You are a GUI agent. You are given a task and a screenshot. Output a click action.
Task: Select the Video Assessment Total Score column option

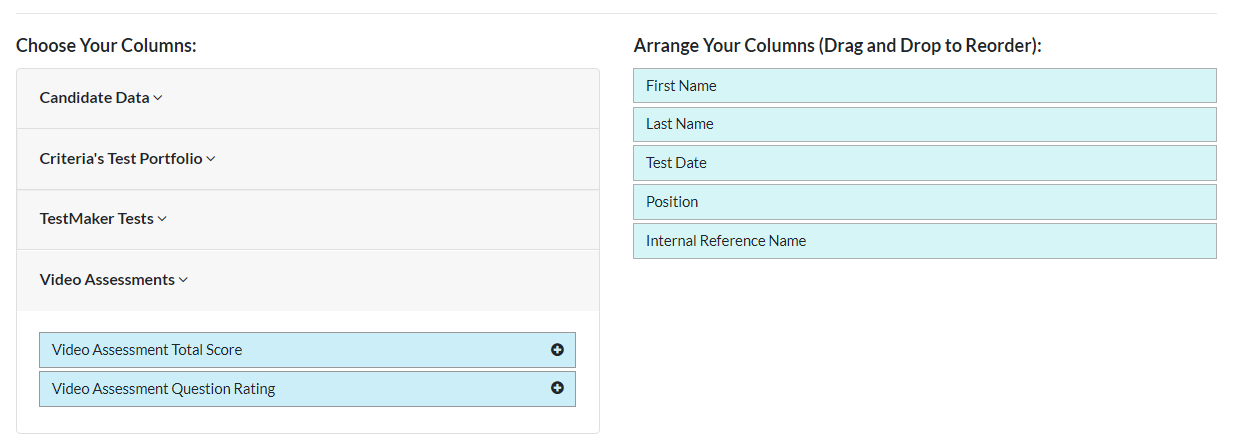307,350
